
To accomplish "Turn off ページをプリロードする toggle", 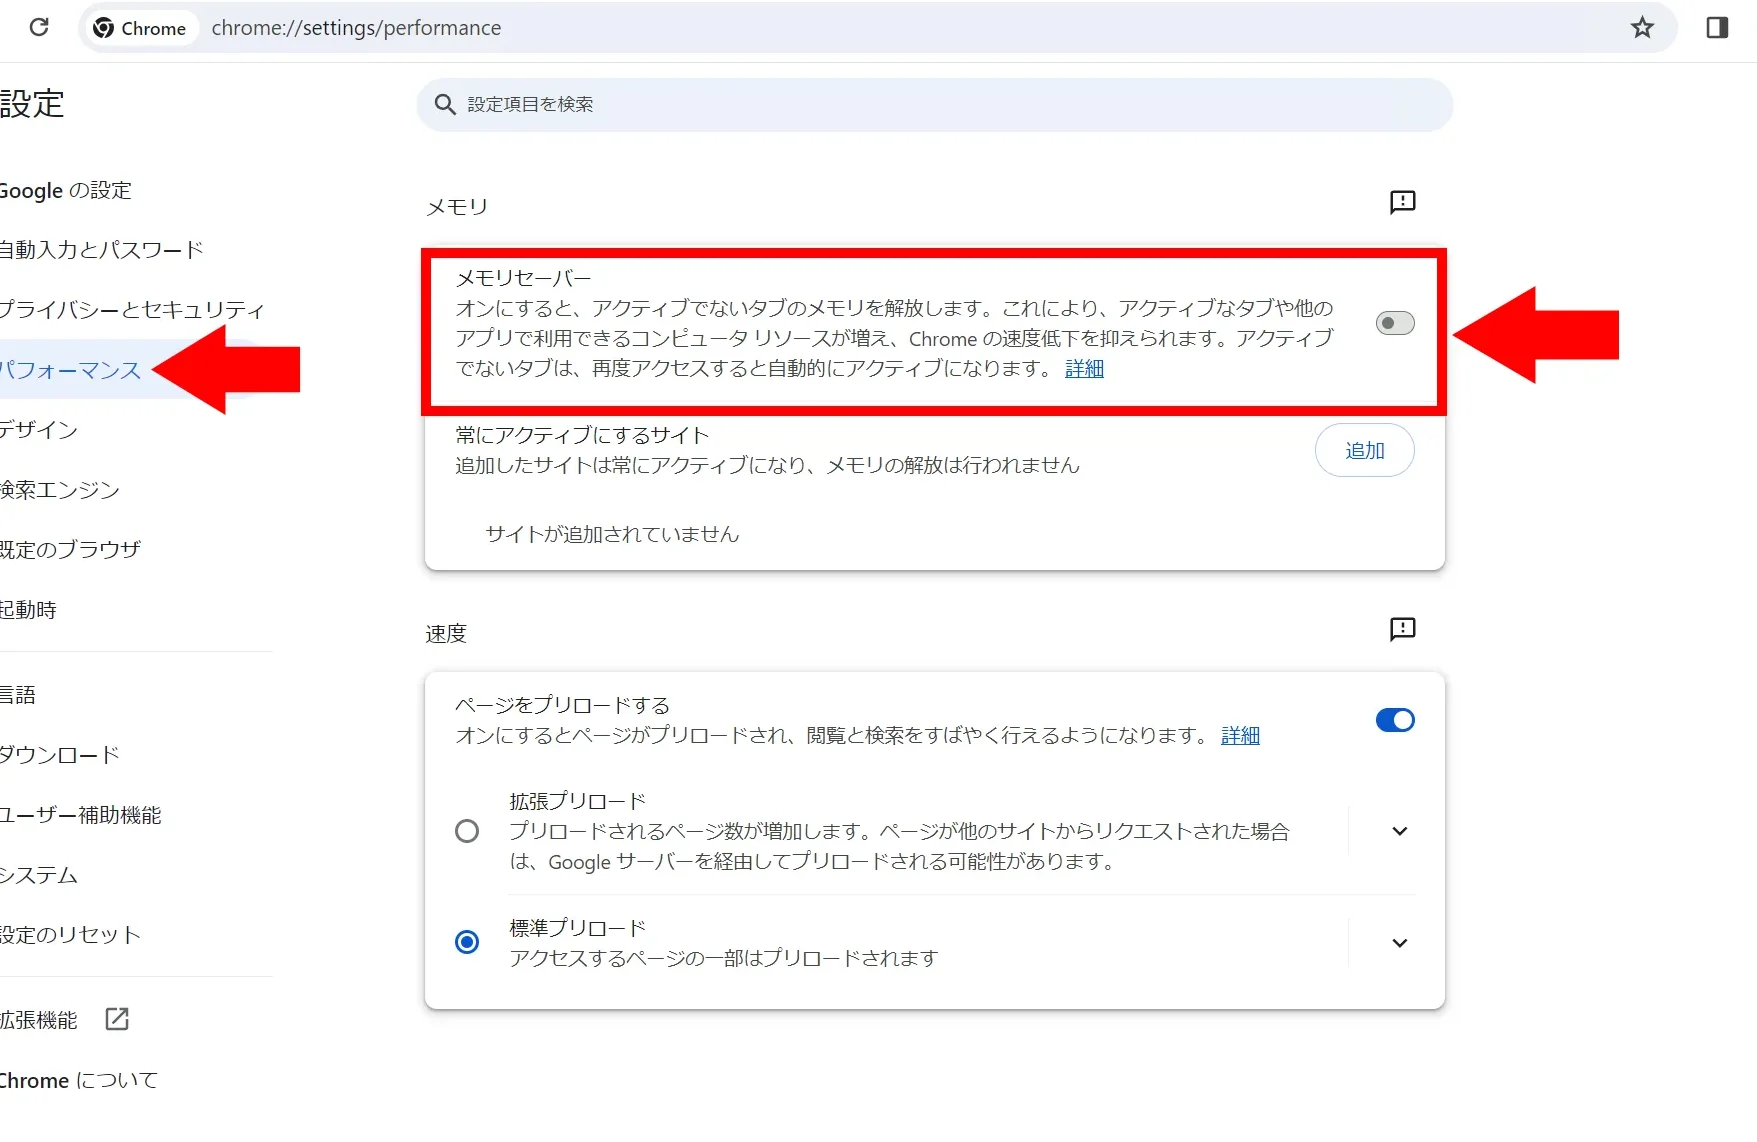I will pos(1395,720).
